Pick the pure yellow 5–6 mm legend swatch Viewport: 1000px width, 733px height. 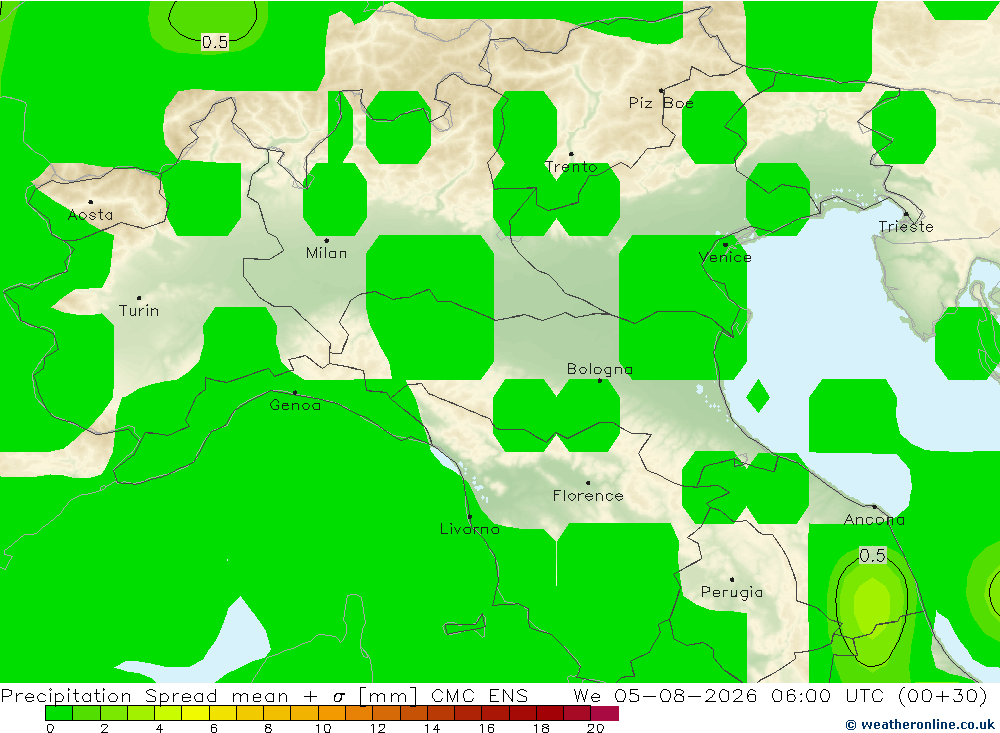tap(195, 713)
